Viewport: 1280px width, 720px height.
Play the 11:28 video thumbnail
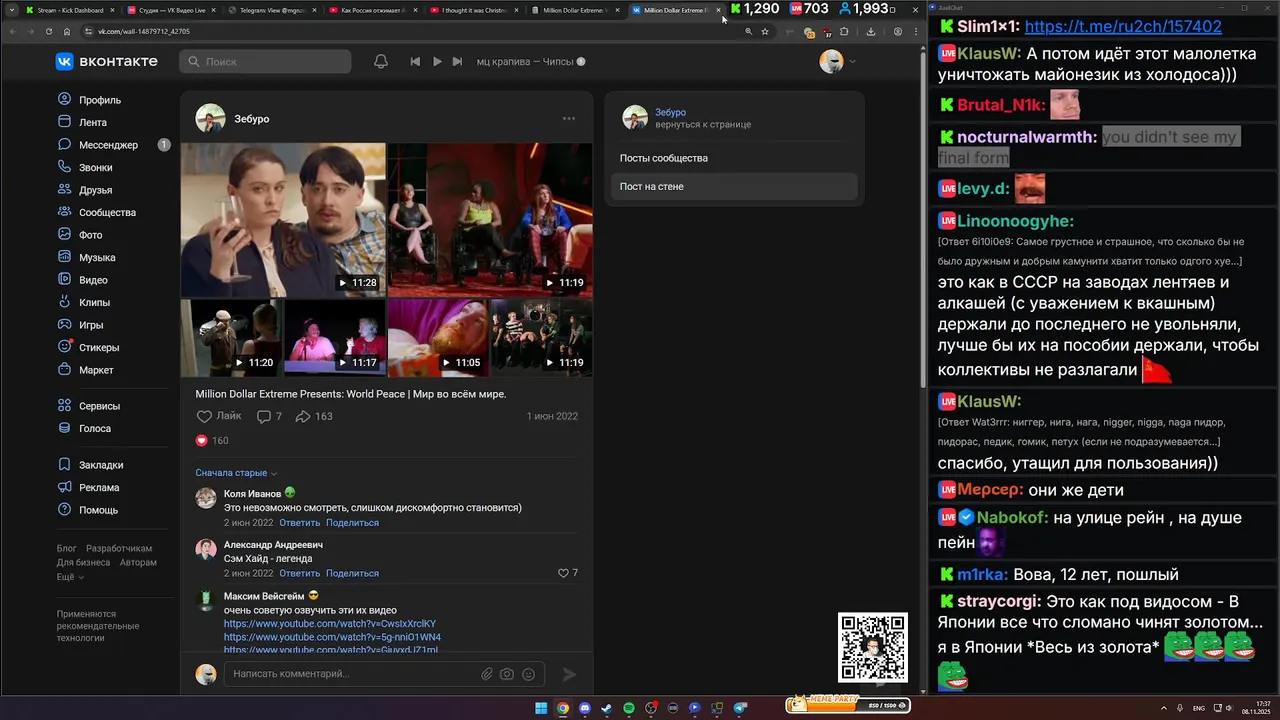[x=283, y=220]
